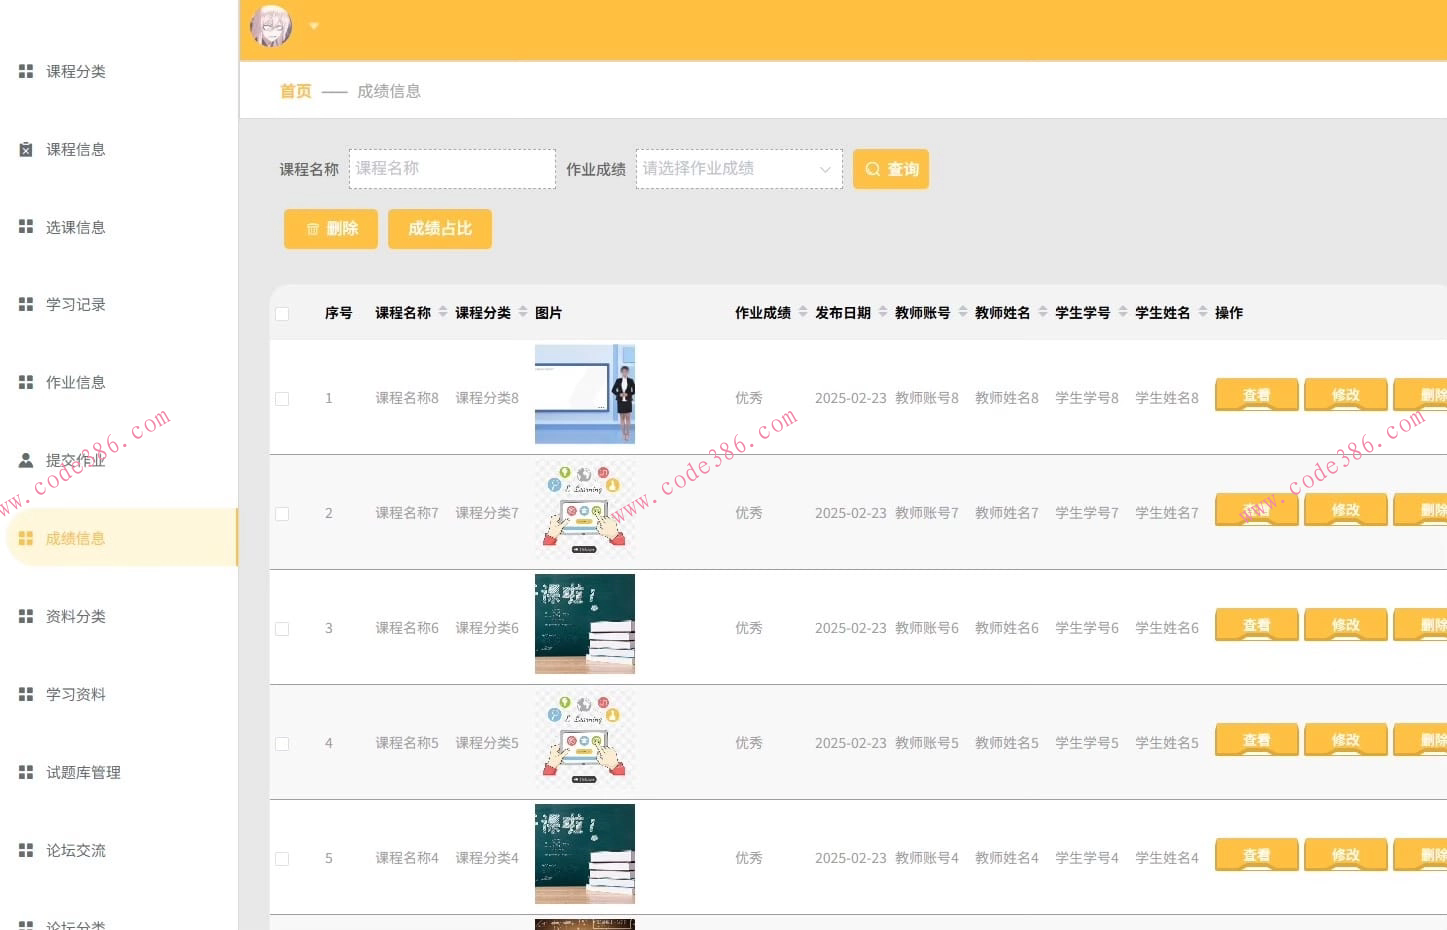Open the avatar dropdown arrow
Image resolution: width=1447 pixels, height=930 pixels.
[313, 26]
